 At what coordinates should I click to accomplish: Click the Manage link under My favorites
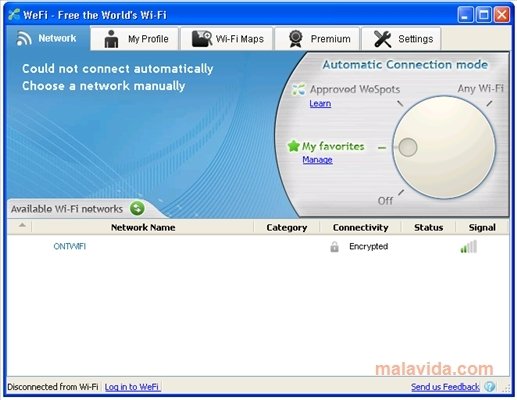point(317,160)
